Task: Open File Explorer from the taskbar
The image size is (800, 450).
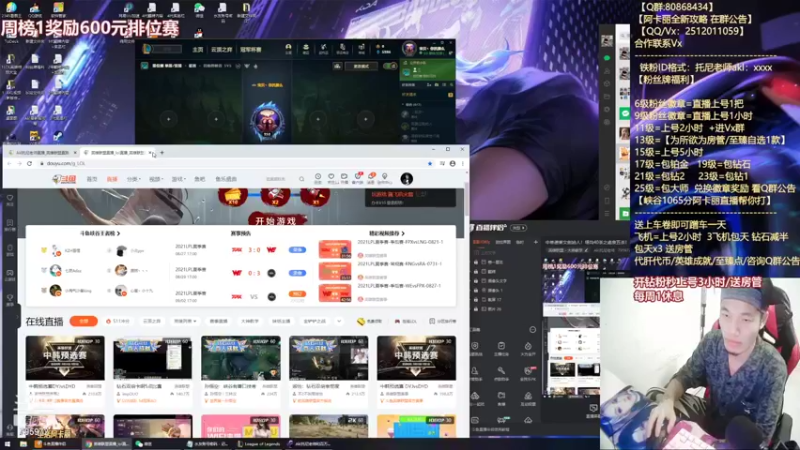Action: 23,444
